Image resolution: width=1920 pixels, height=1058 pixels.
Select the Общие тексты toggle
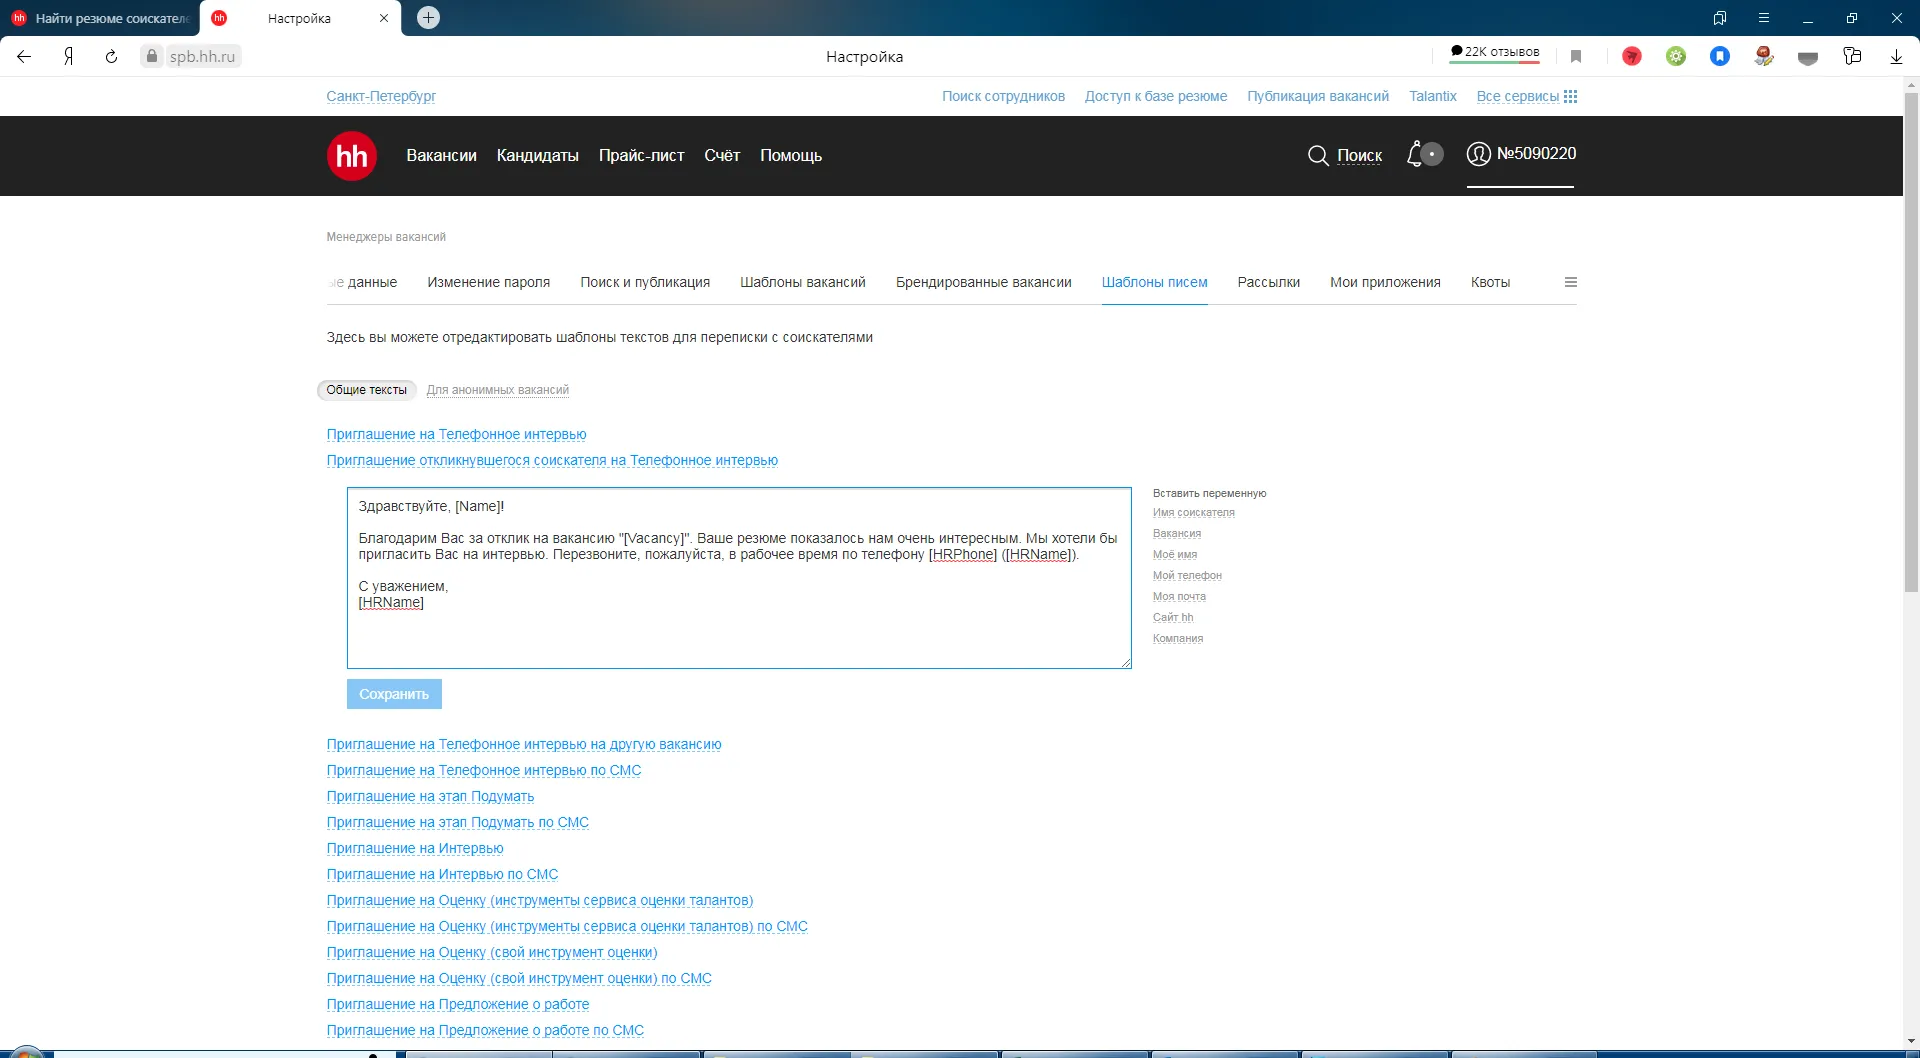click(x=366, y=390)
